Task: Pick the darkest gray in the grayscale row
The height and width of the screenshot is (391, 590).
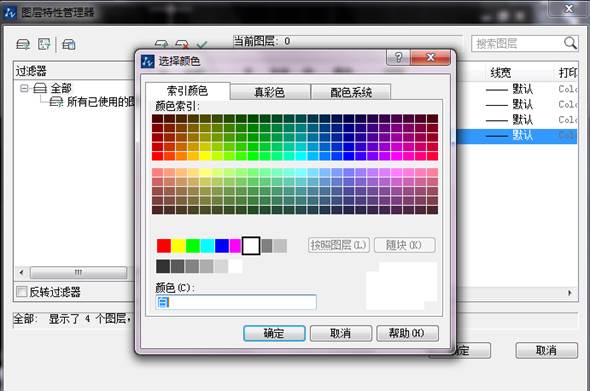Action: point(163,266)
